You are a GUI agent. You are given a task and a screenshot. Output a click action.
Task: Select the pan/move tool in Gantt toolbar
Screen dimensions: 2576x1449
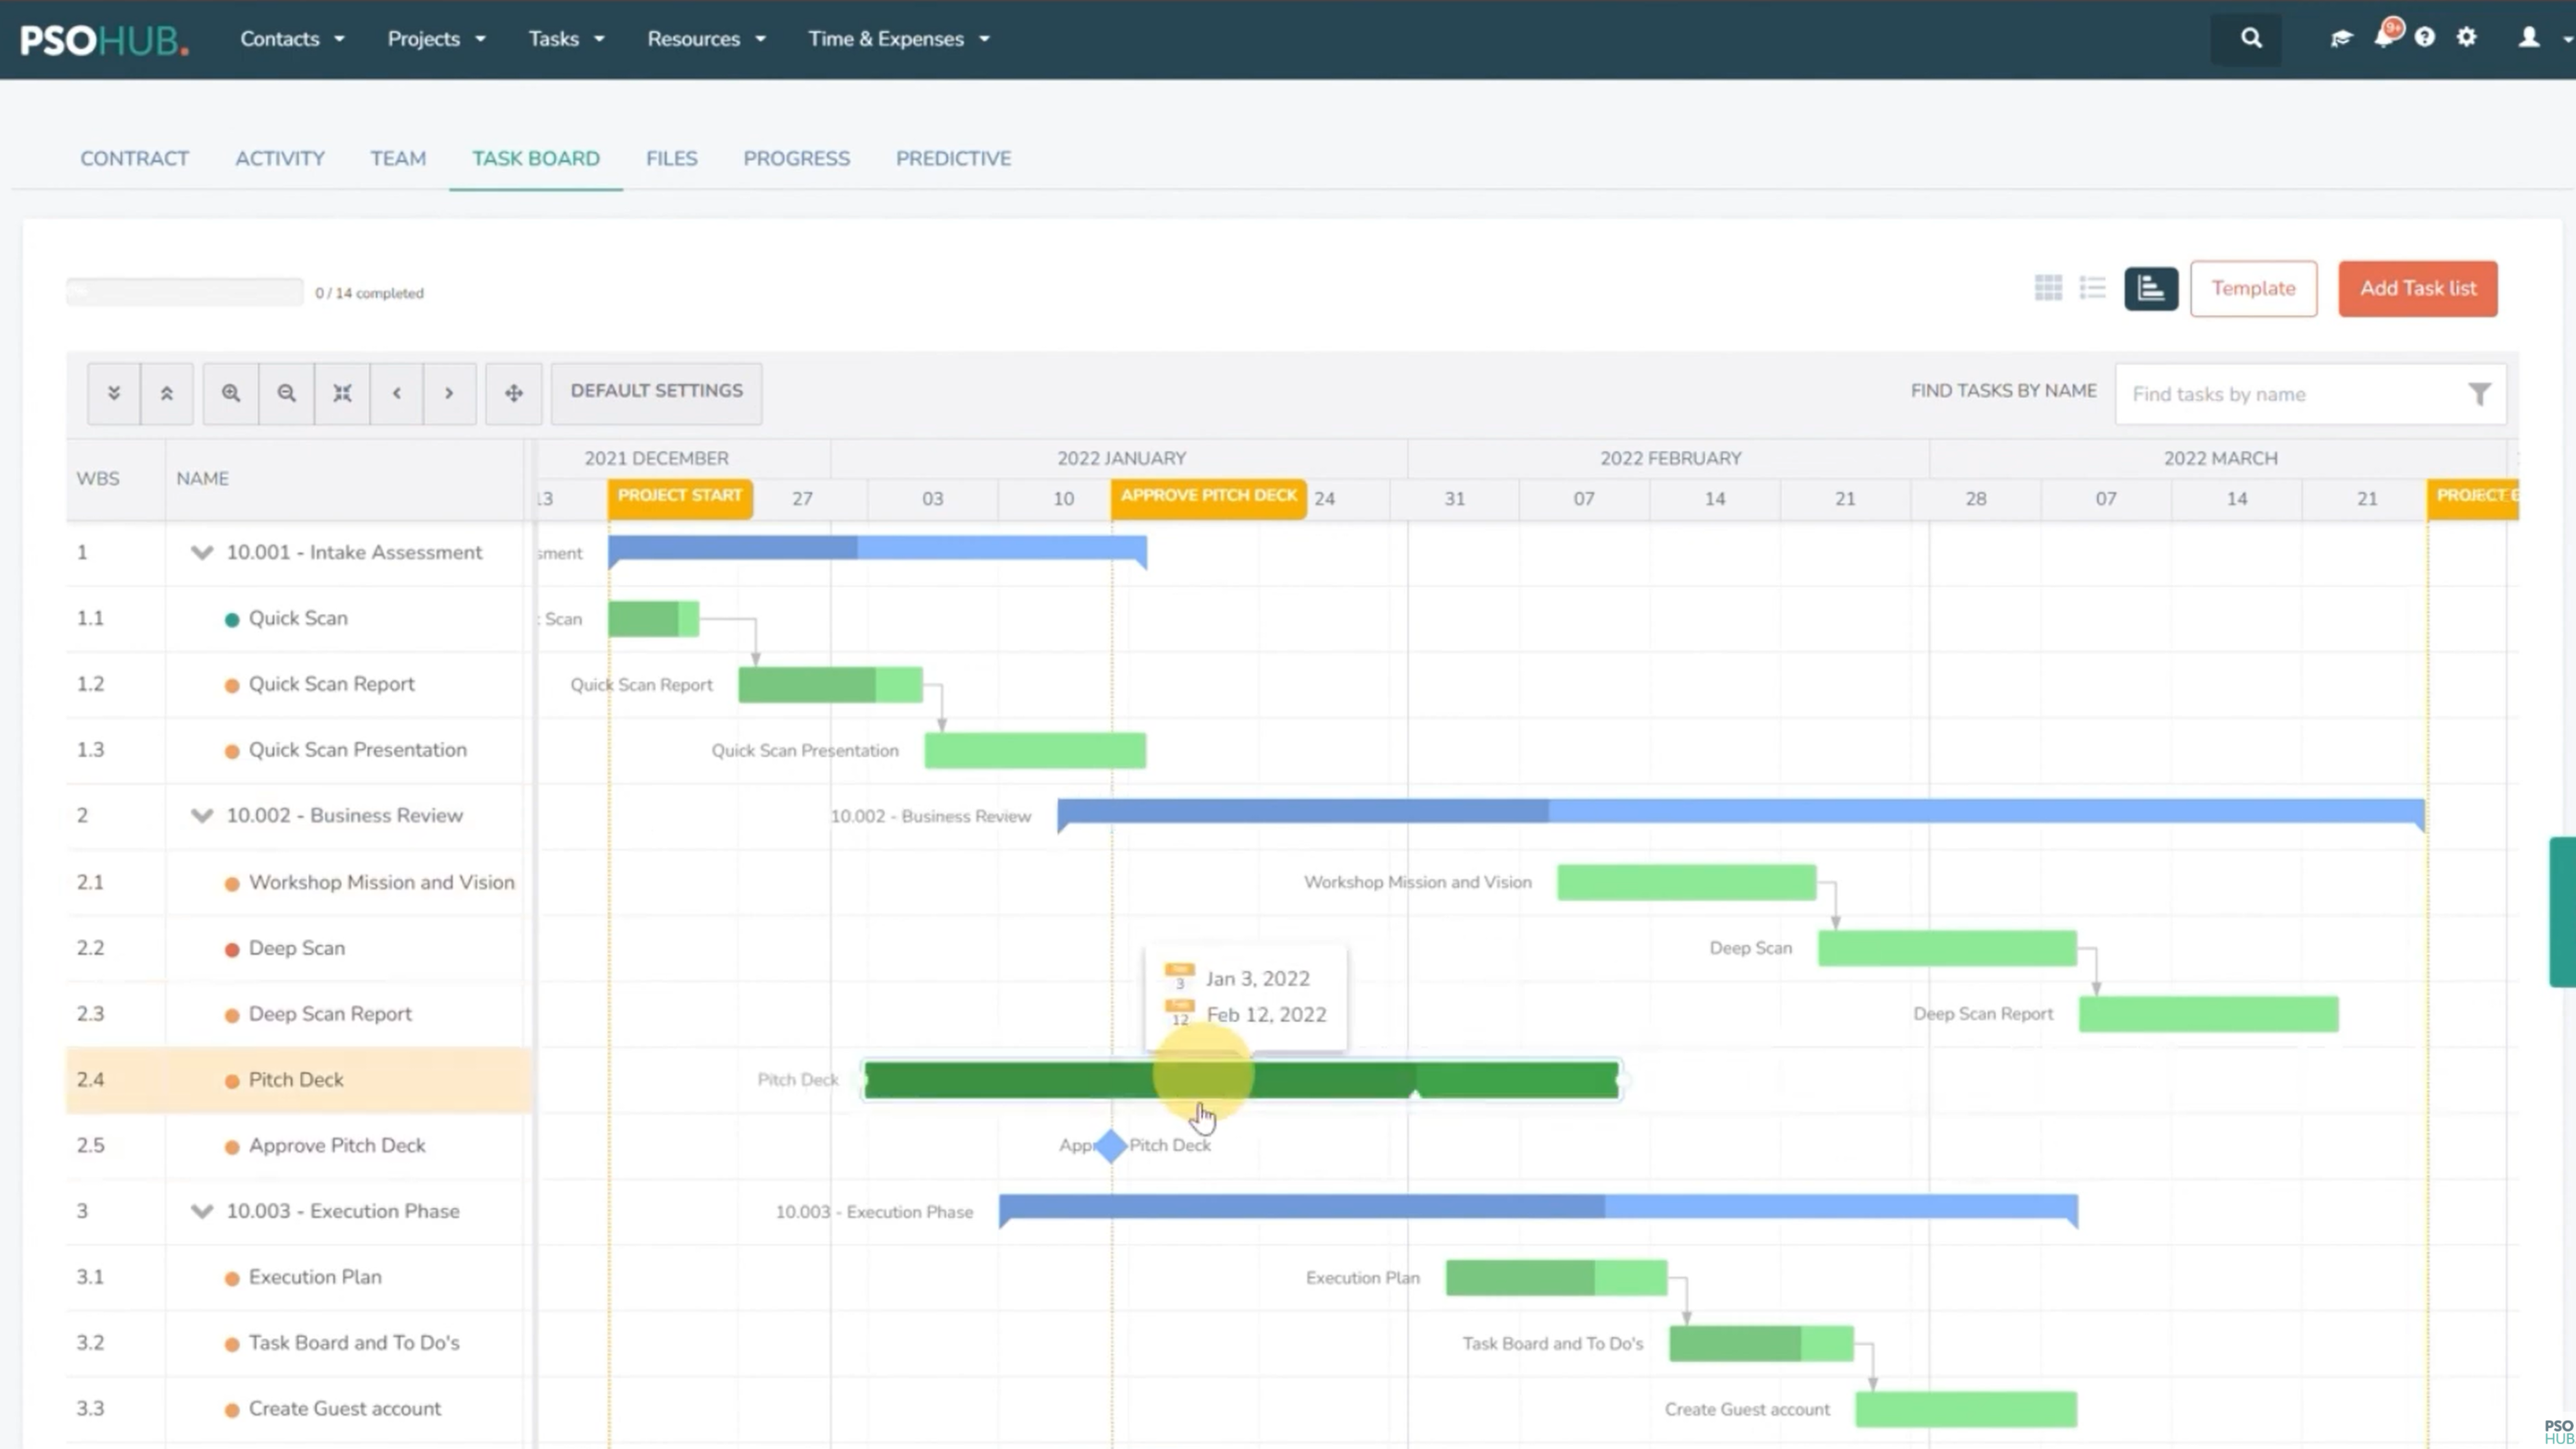pos(513,392)
